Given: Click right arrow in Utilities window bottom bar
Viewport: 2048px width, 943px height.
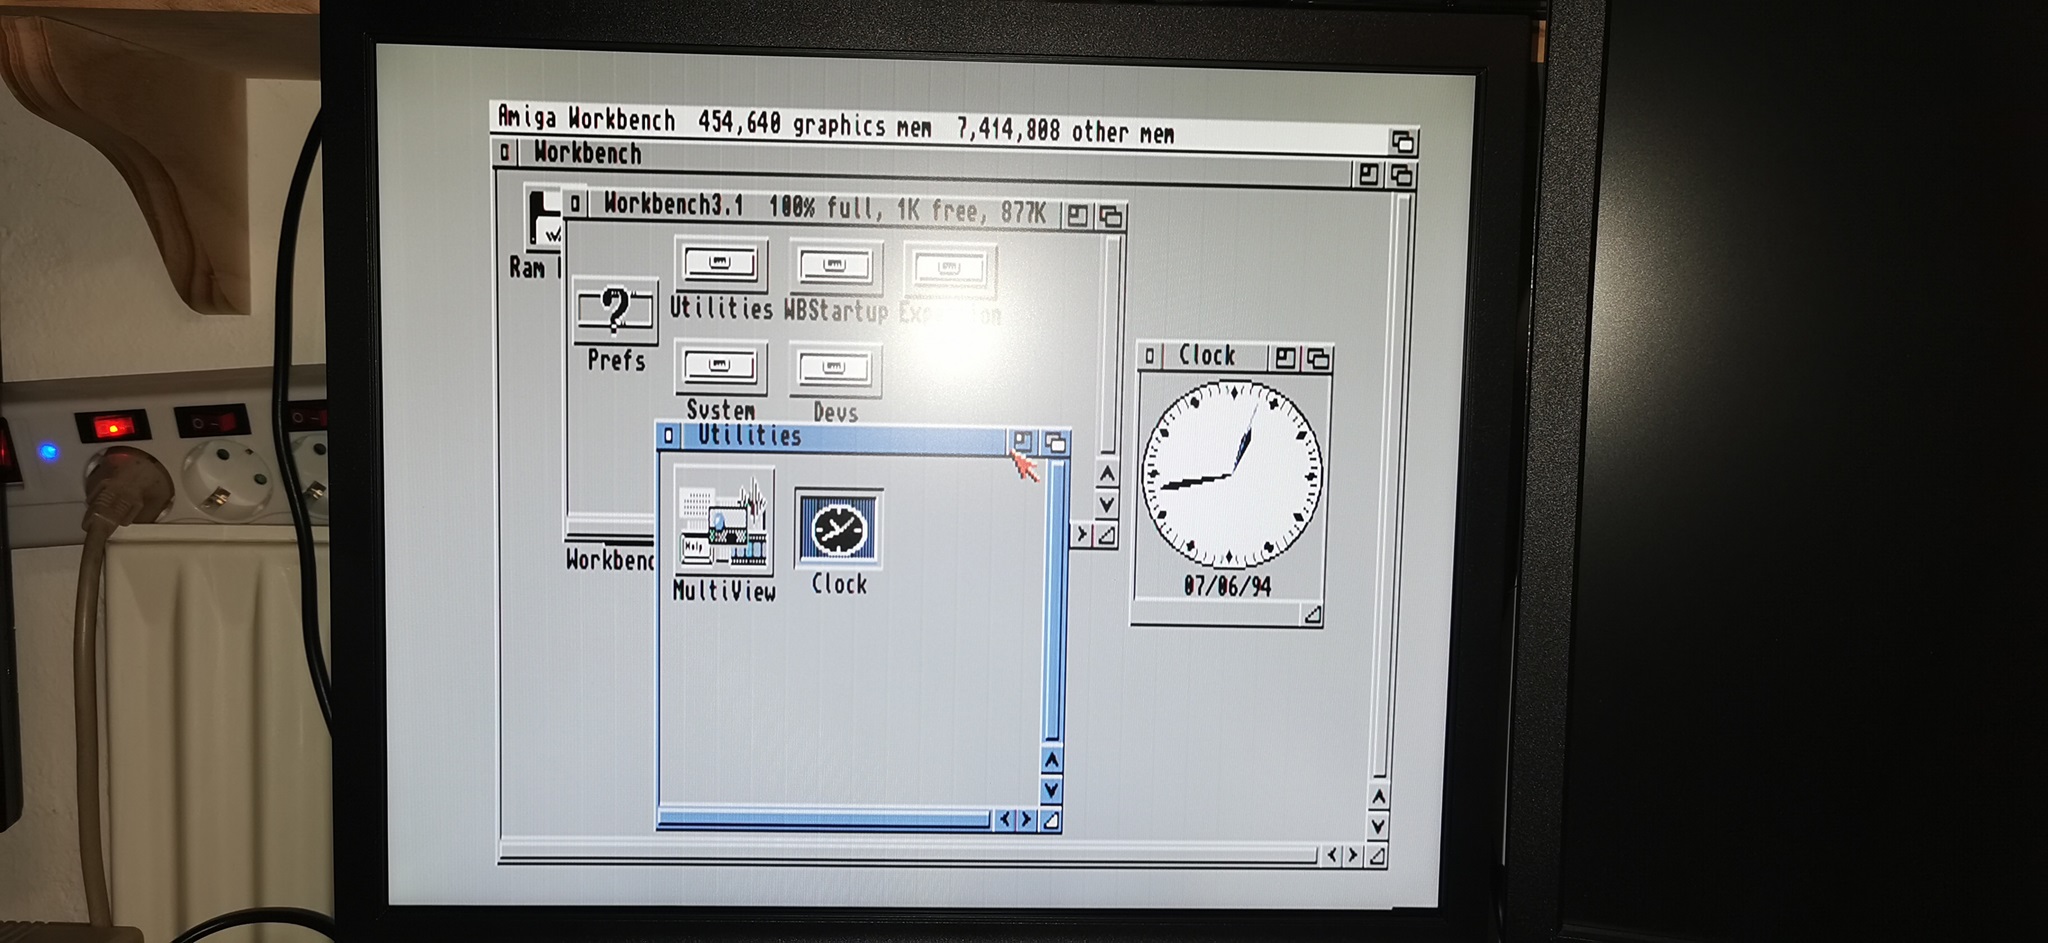Looking at the screenshot, I should click(1026, 821).
